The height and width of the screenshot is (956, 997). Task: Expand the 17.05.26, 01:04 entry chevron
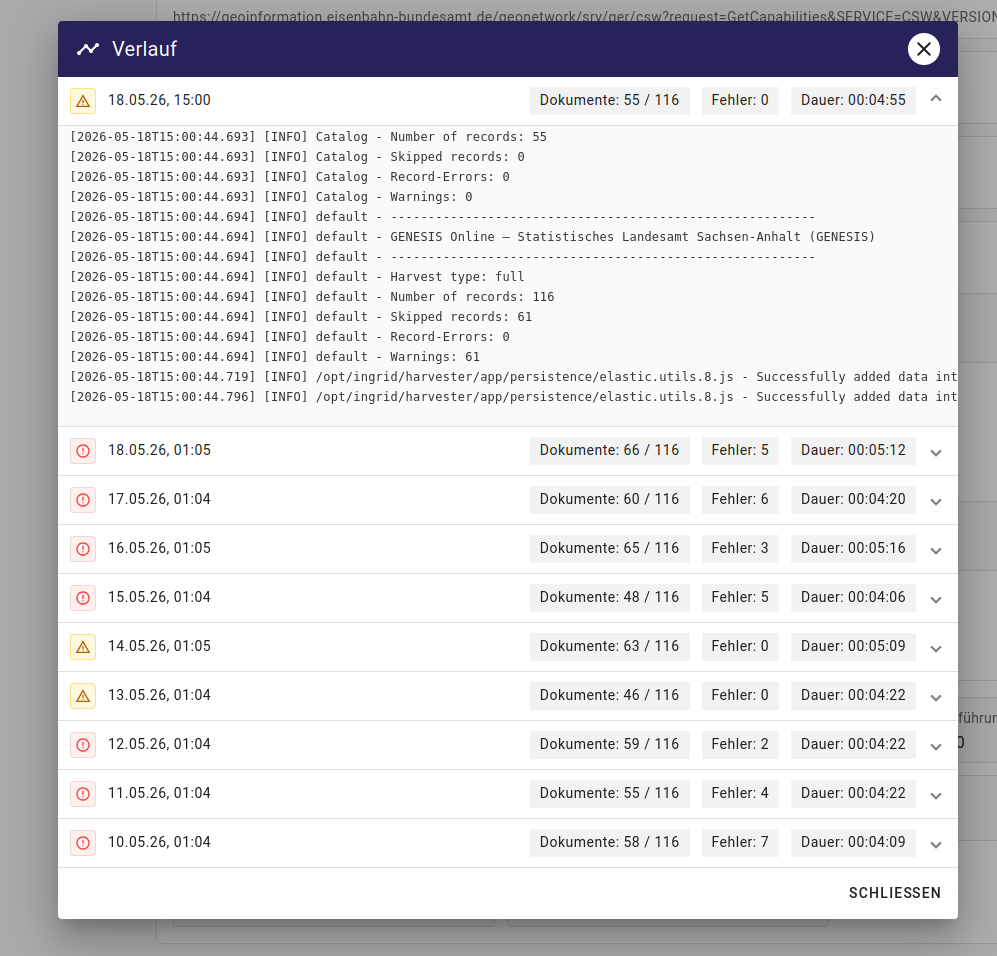[x=935, y=502]
